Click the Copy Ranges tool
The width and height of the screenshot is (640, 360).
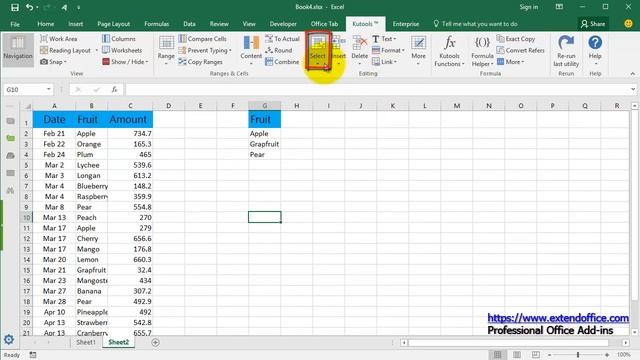[200, 62]
